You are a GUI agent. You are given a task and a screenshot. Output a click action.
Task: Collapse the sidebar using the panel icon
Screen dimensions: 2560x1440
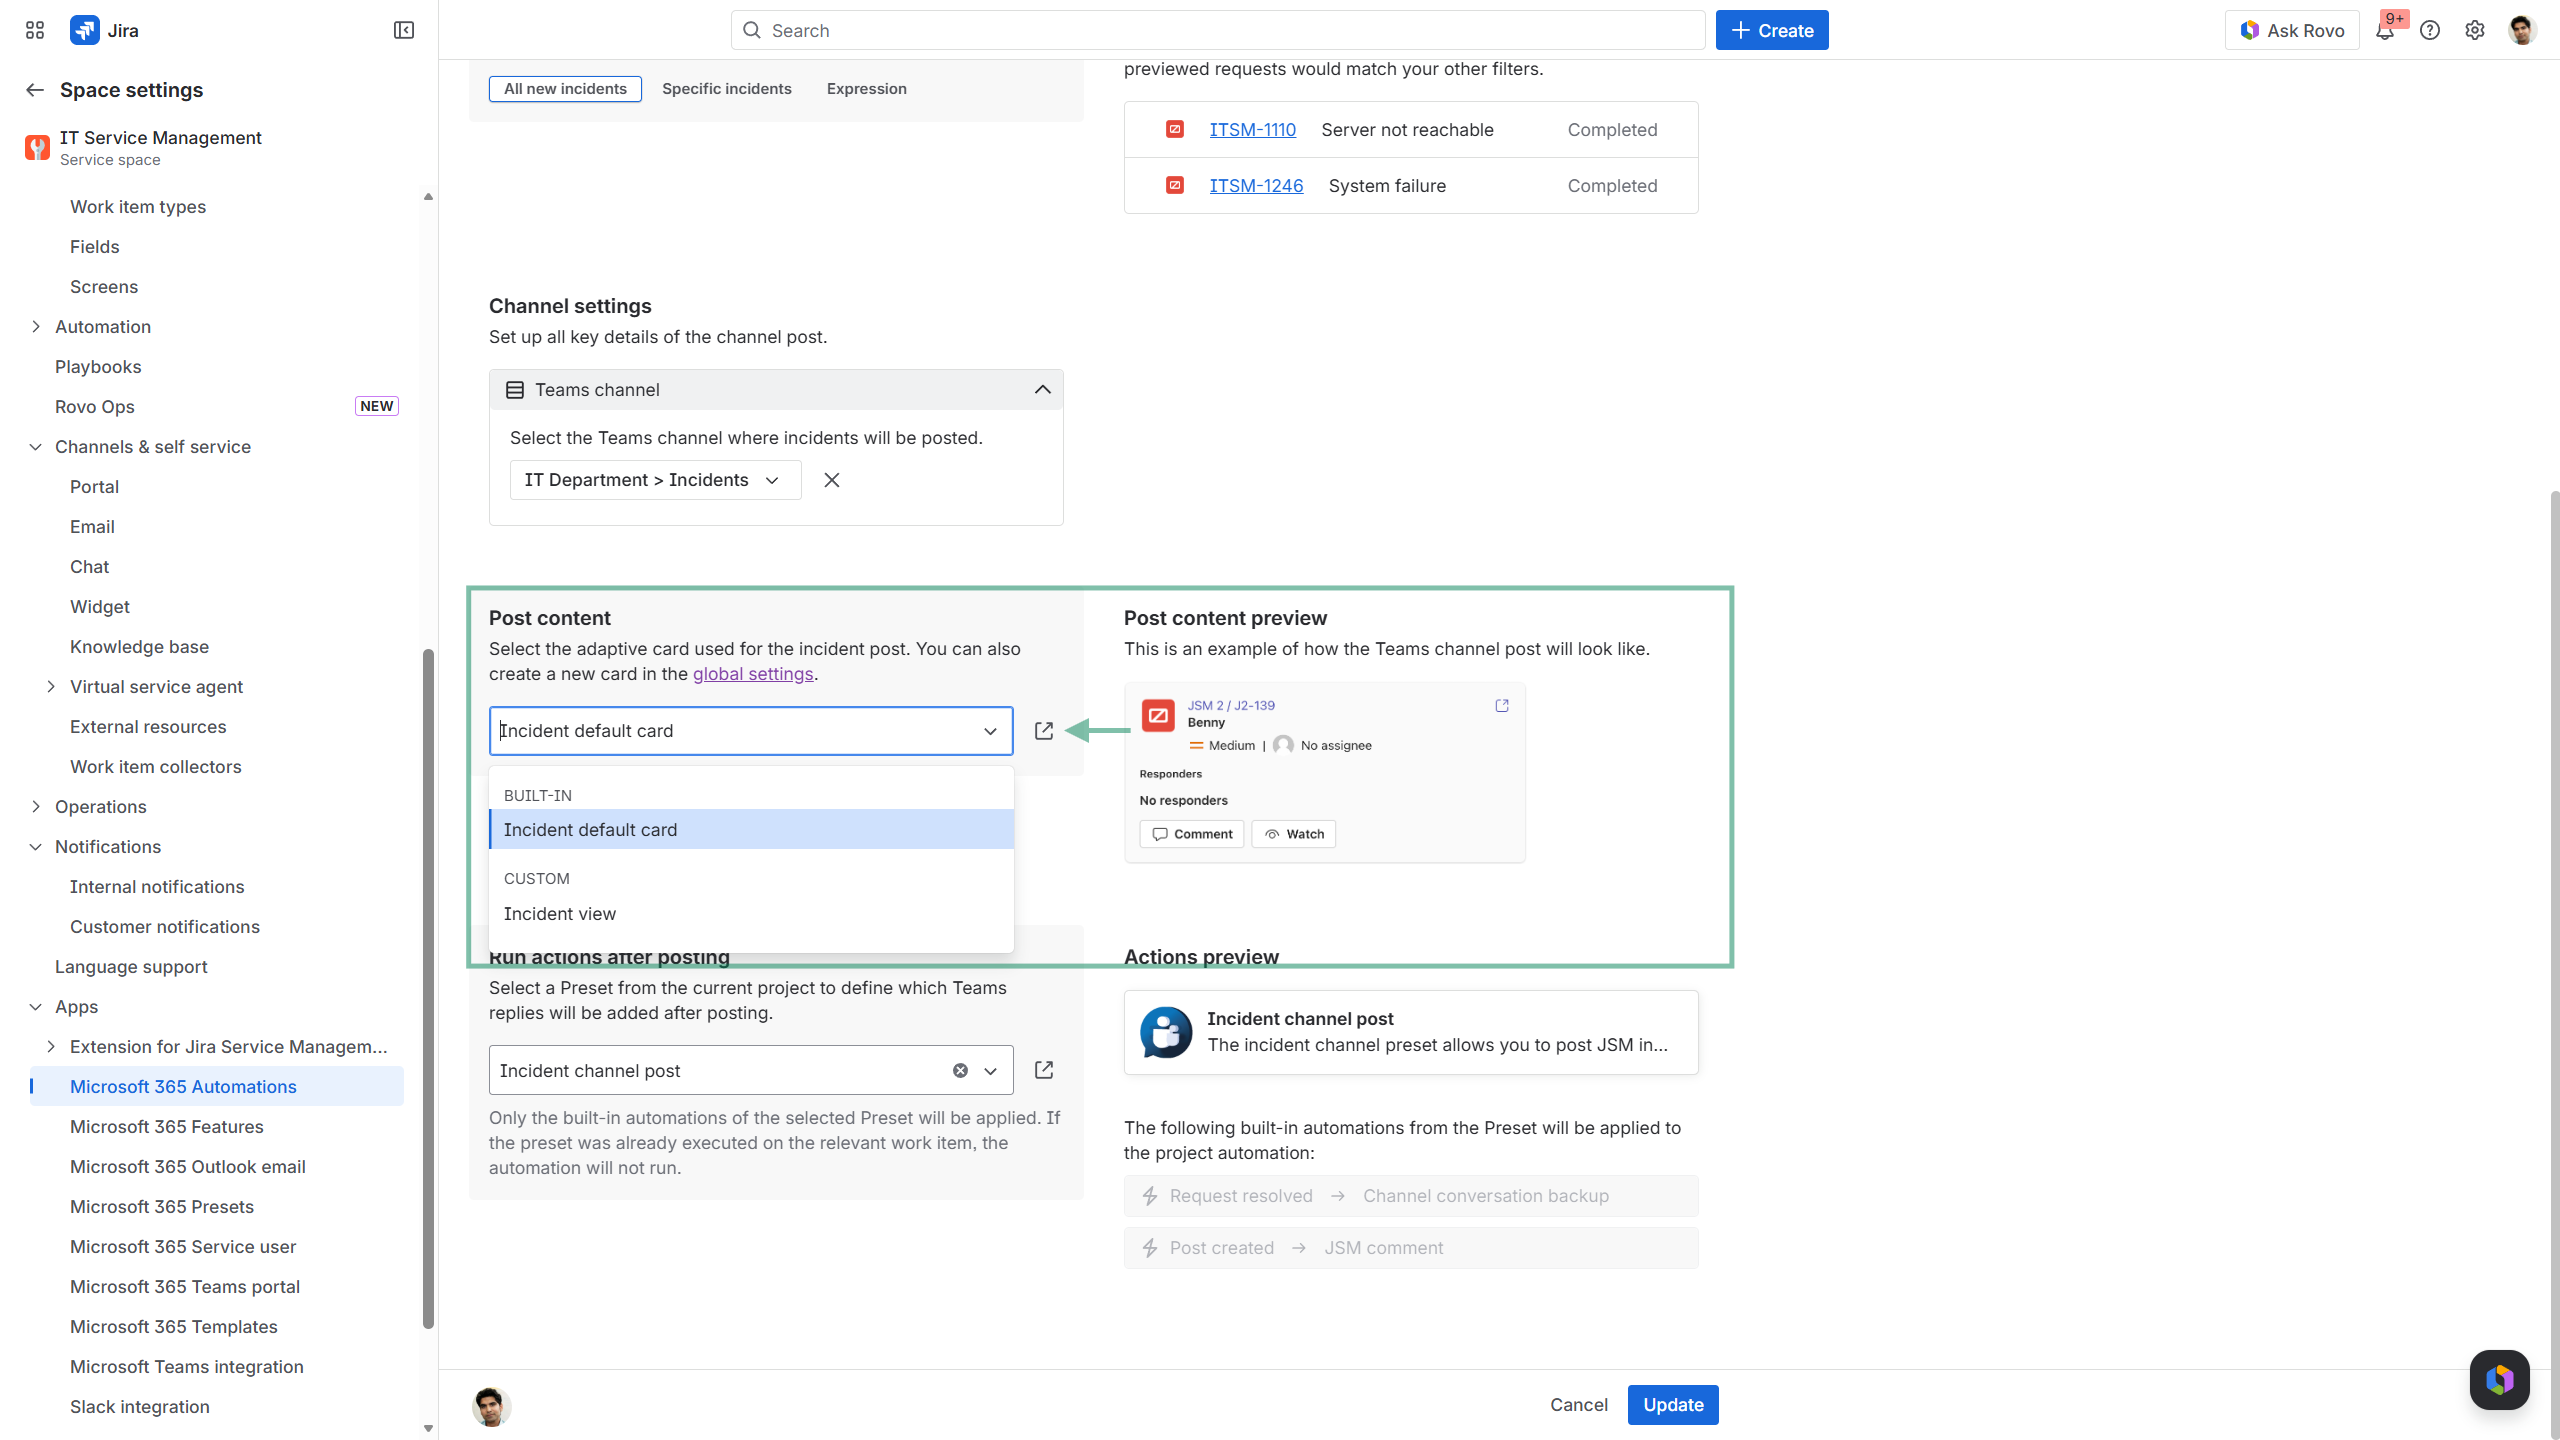pos(404,30)
